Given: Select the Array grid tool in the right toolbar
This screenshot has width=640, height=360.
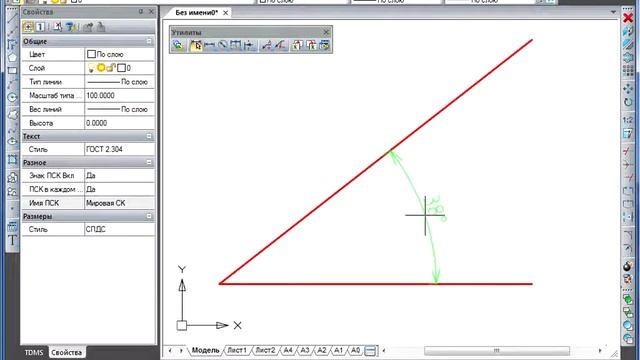Looking at the screenshot, I should (x=628, y=71).
